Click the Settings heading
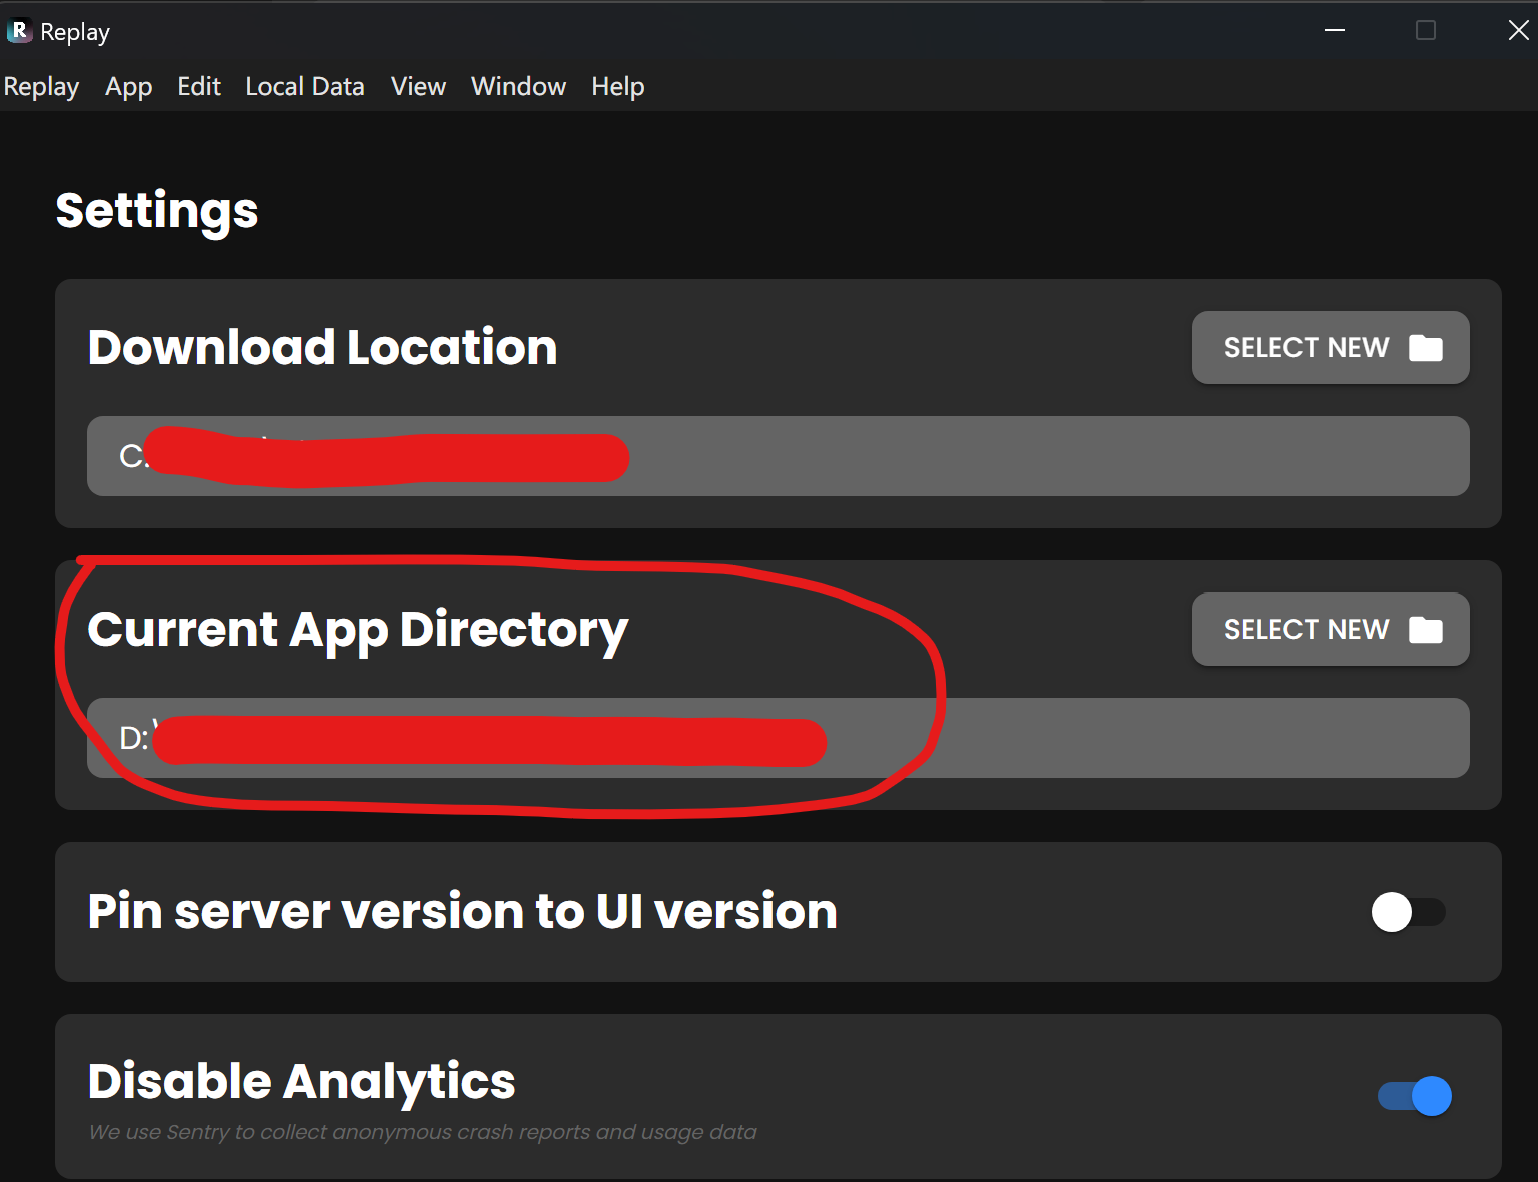The width and height of the screenshot is (1538, 1182). (157, 212)
